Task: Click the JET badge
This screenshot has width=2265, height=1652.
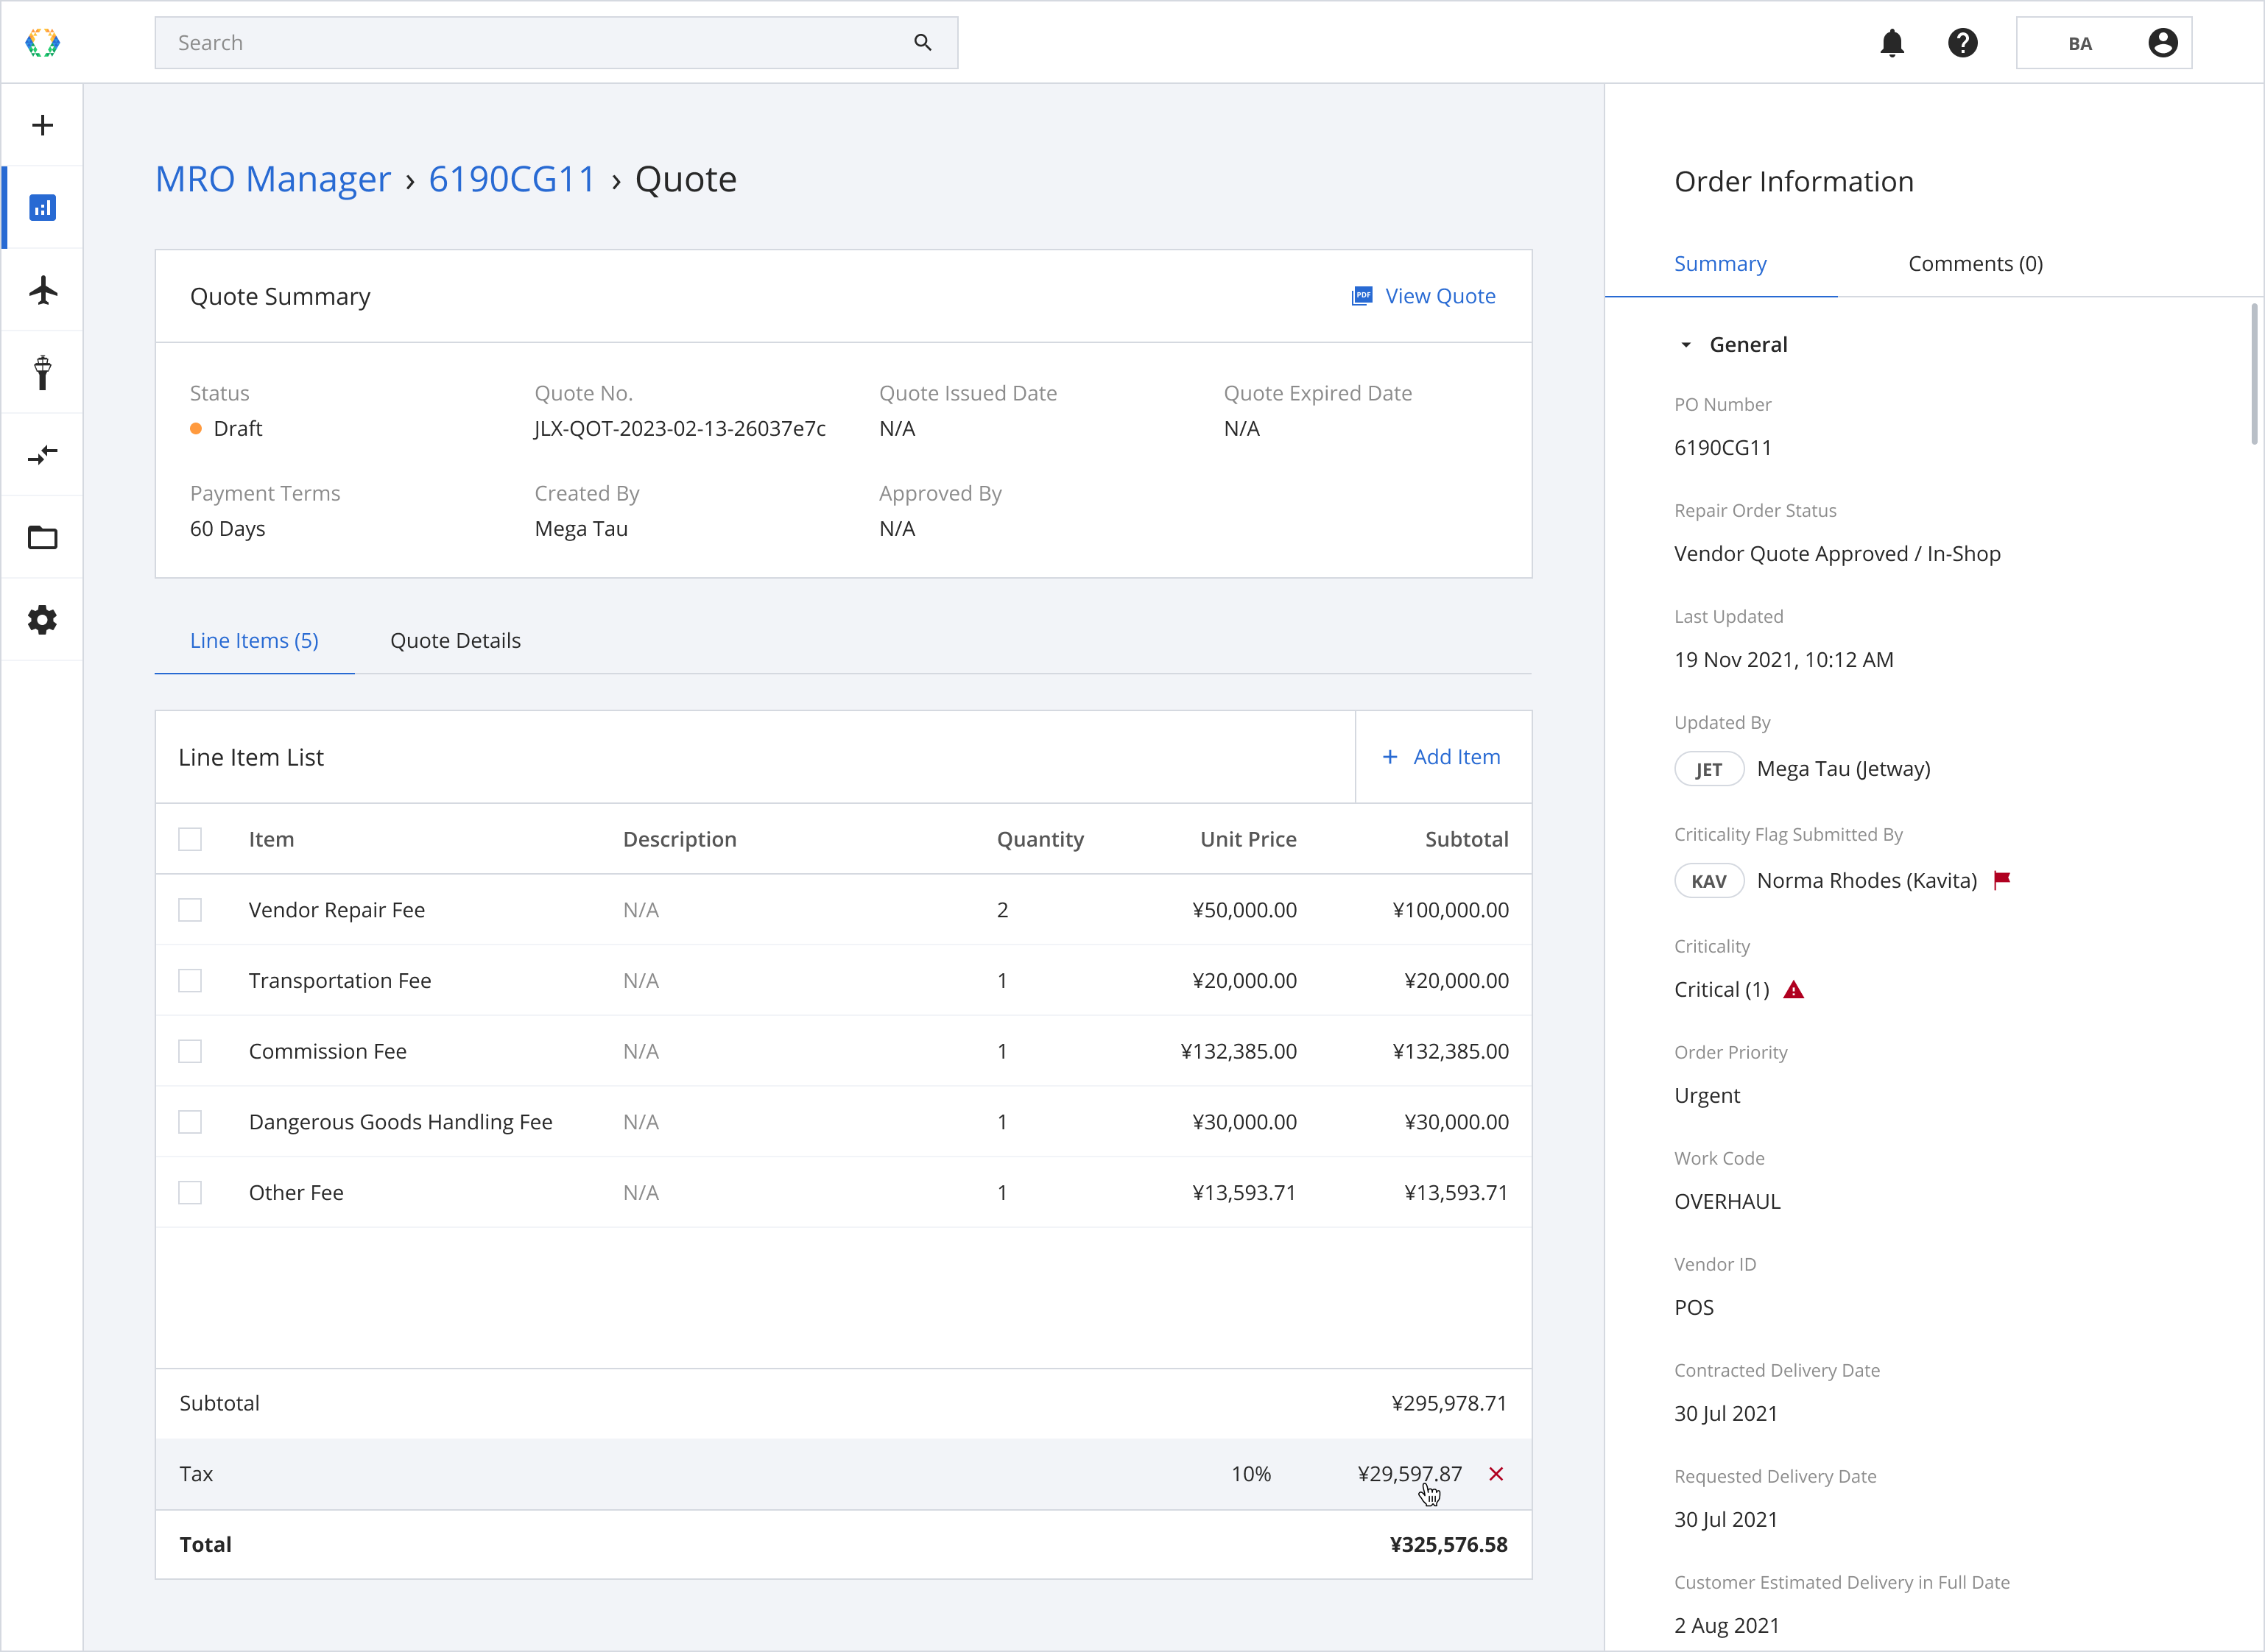Action: click(1708, 769)
